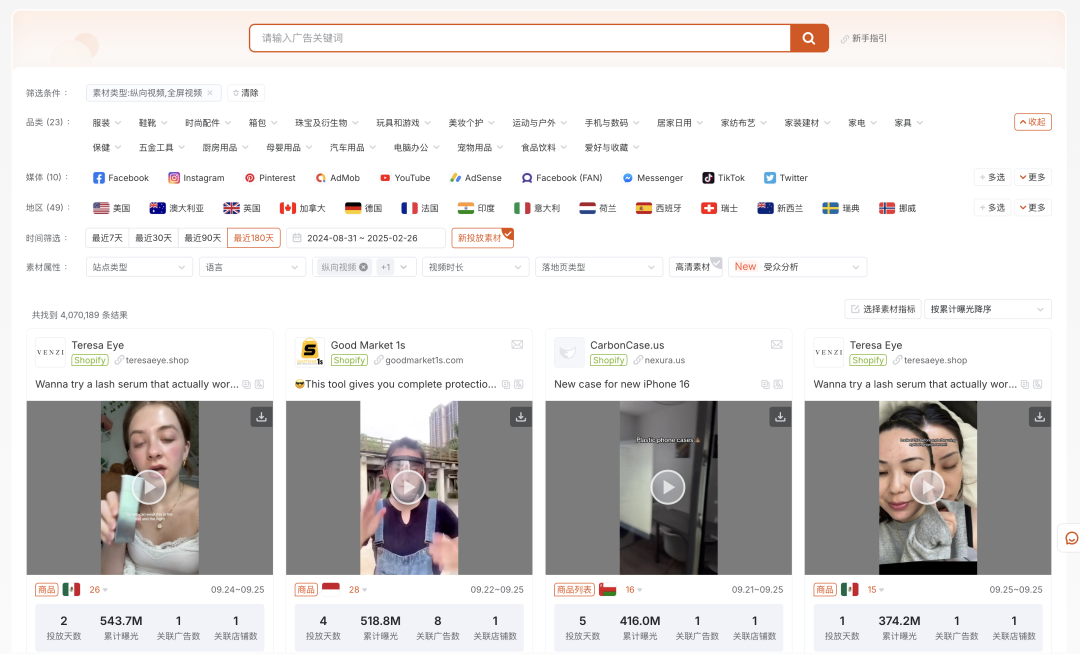The width and height of the screenshot is (1080, 654).
Task: Remove 纵向视频 tag from dropdown
Action: coord(364,267)
